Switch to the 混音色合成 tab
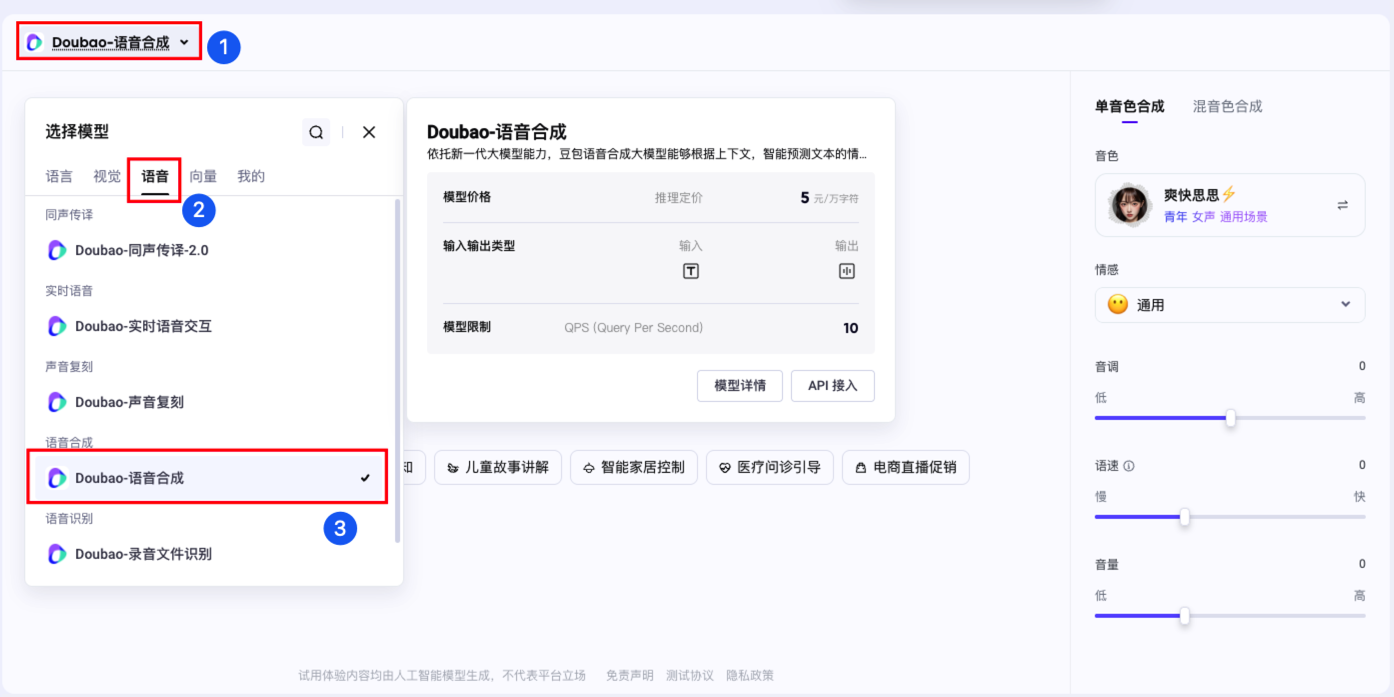The image size is (1394, 697). pyautogui.click(x=1228, y=106)
